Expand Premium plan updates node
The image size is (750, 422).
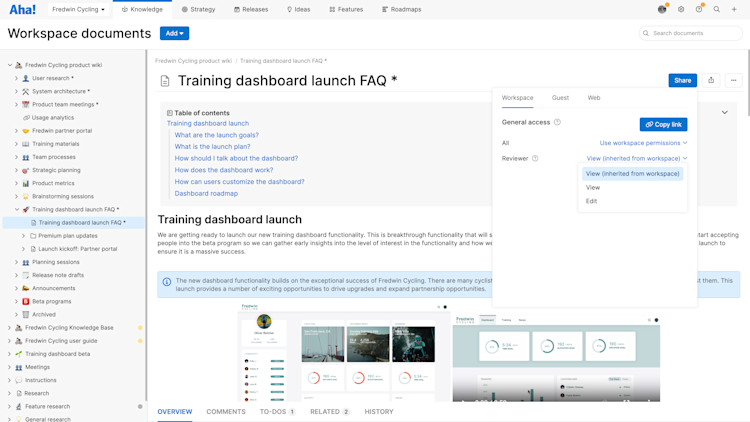tap(23, 235)
